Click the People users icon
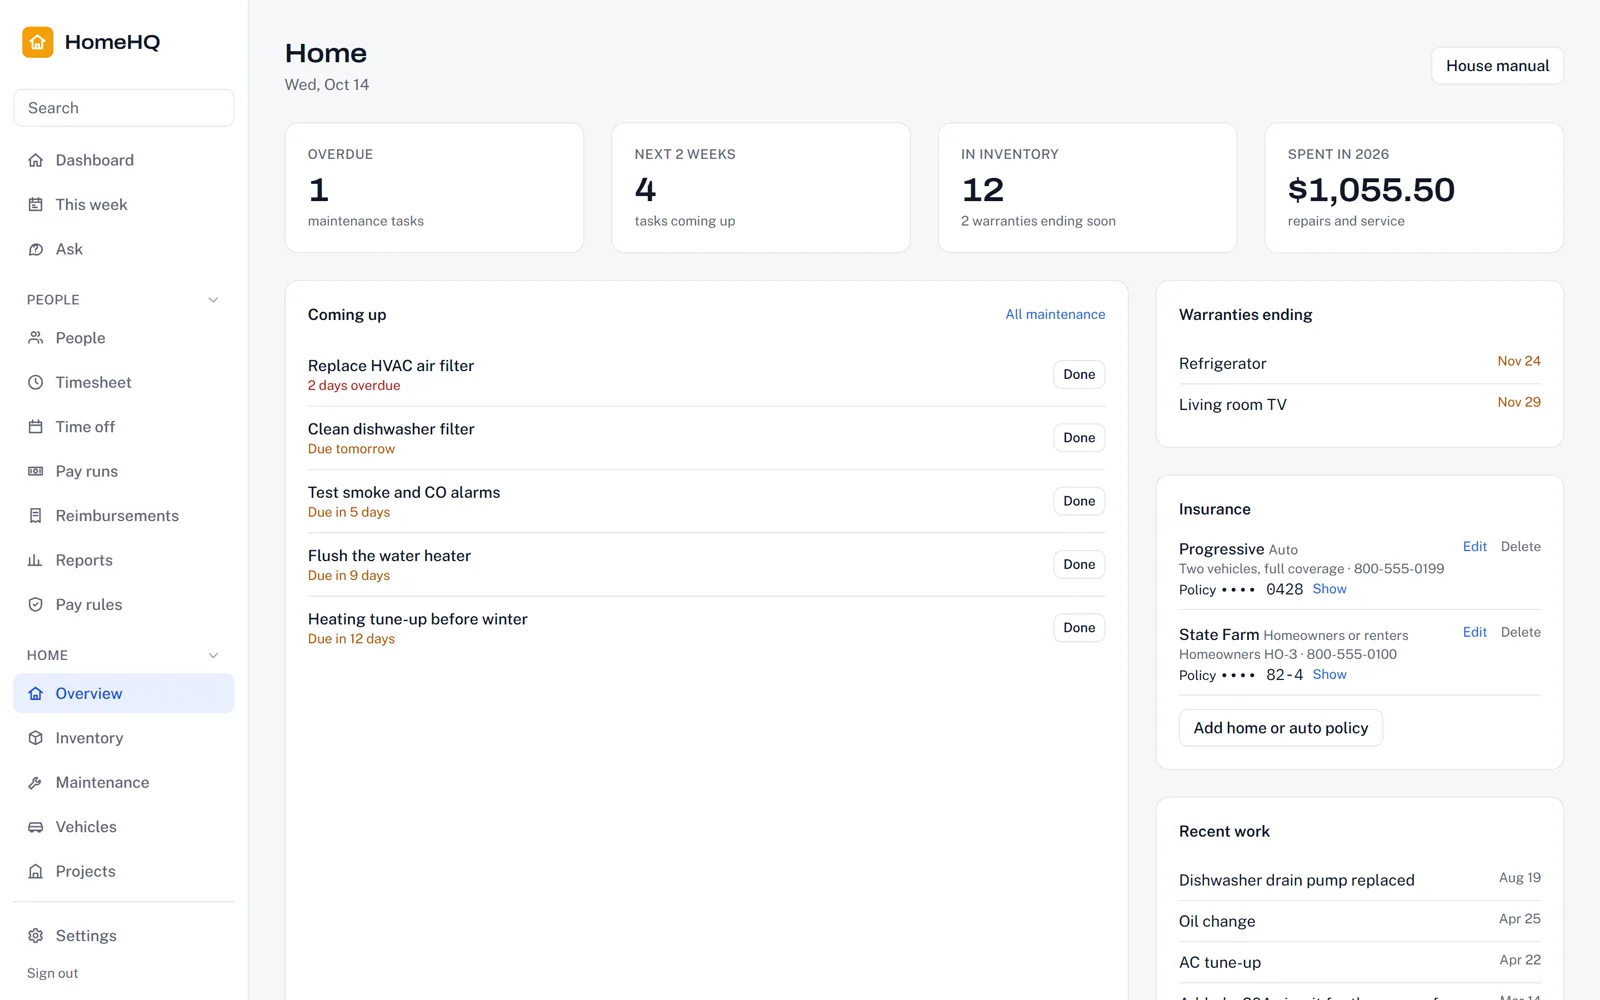1600x1000 pixels. (36, 338)
